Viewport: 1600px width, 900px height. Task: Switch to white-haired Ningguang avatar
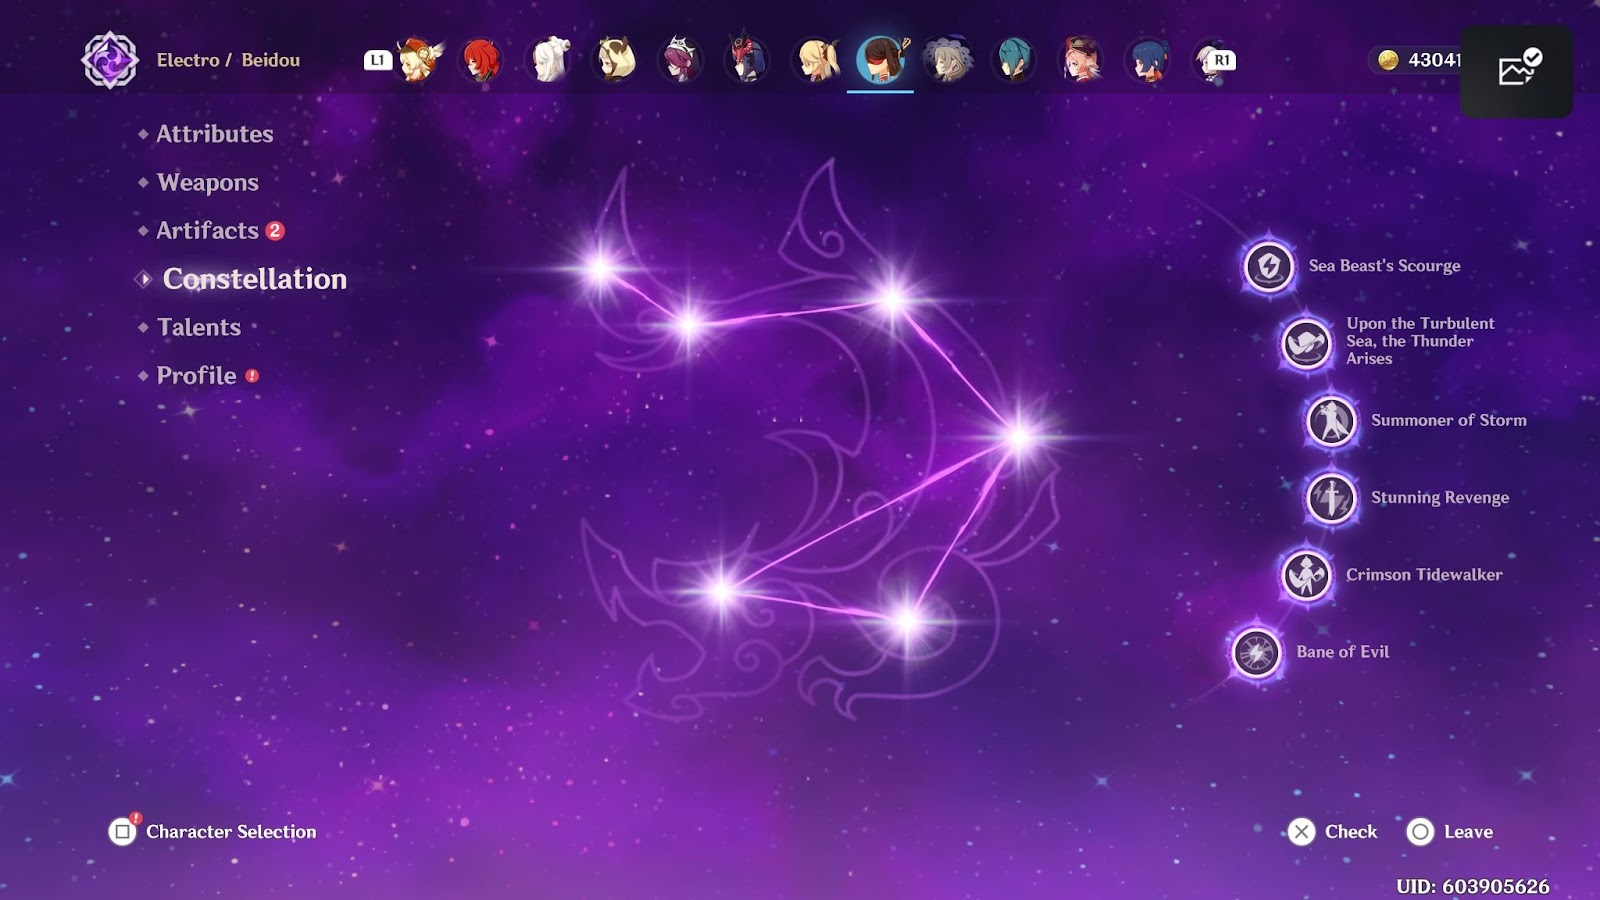coord(549,60)
